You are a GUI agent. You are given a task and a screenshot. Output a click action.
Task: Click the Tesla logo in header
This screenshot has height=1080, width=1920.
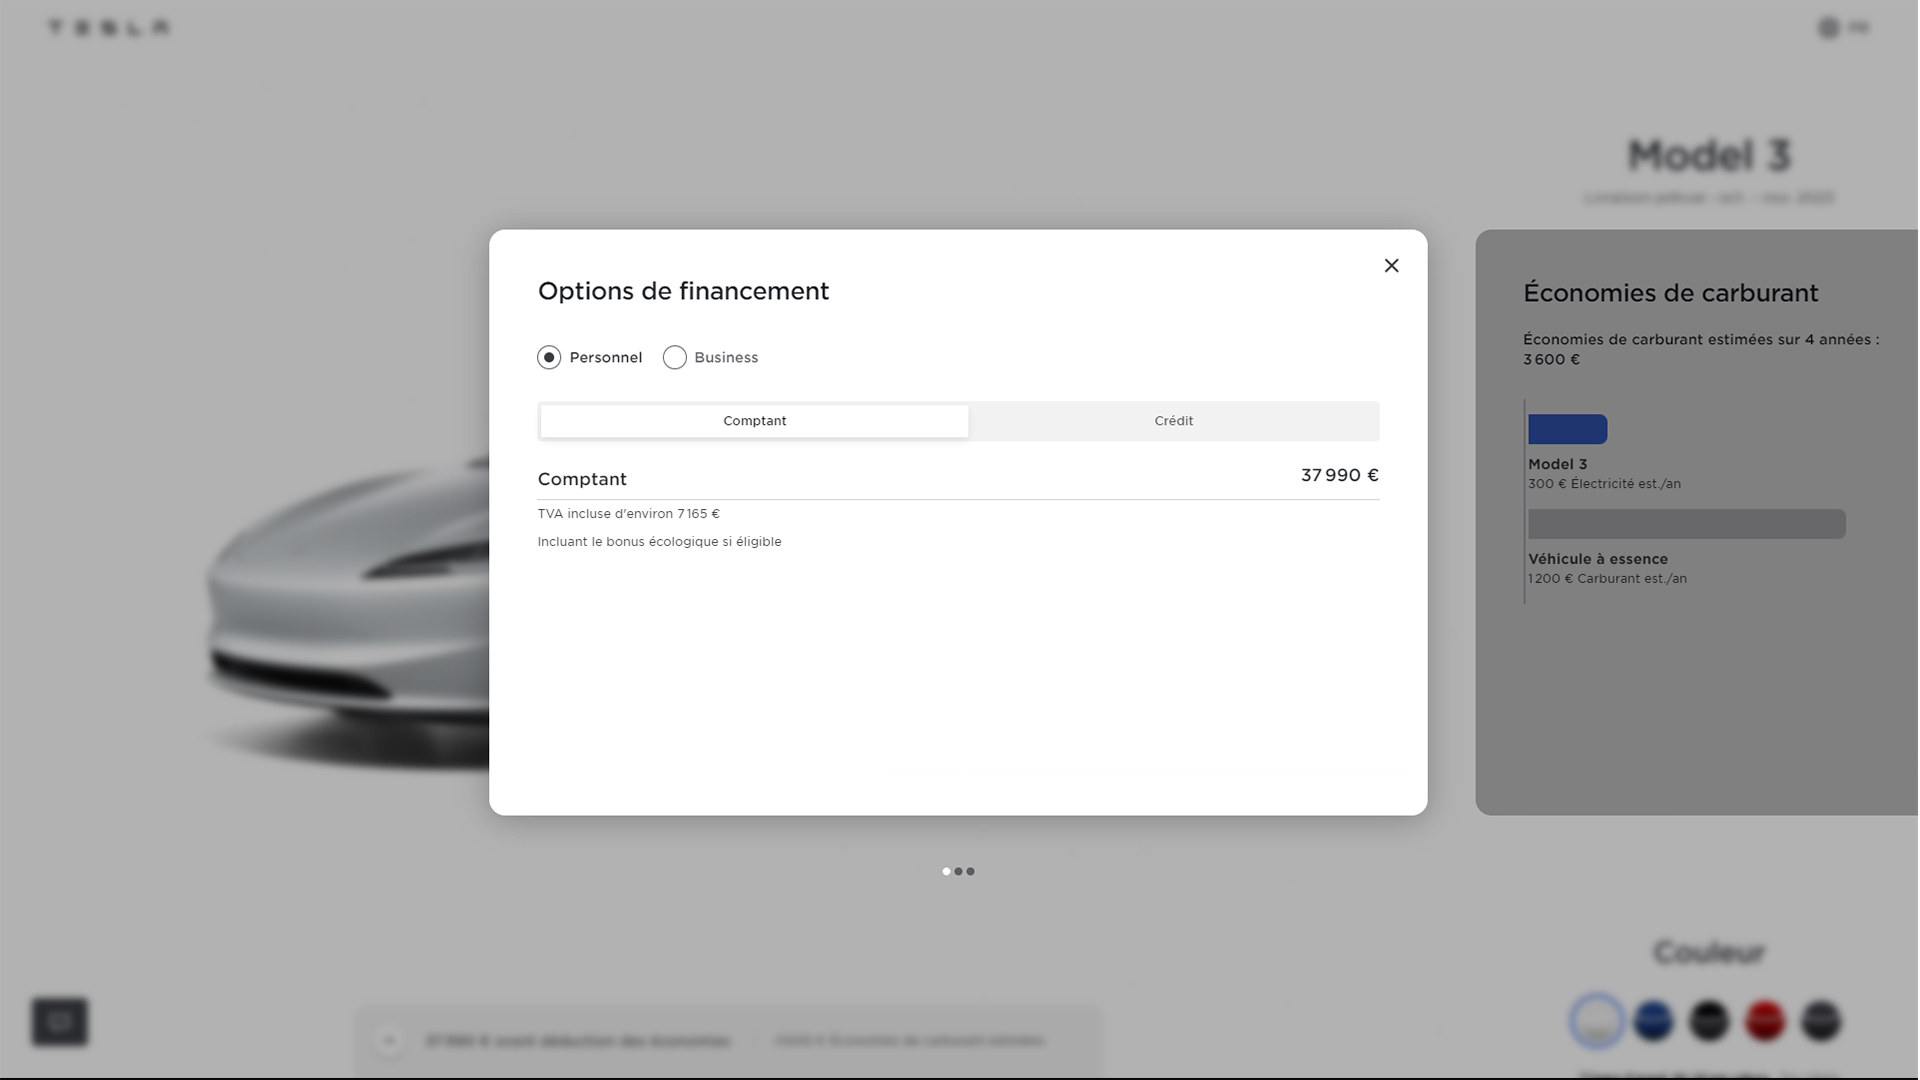[109, 28]
